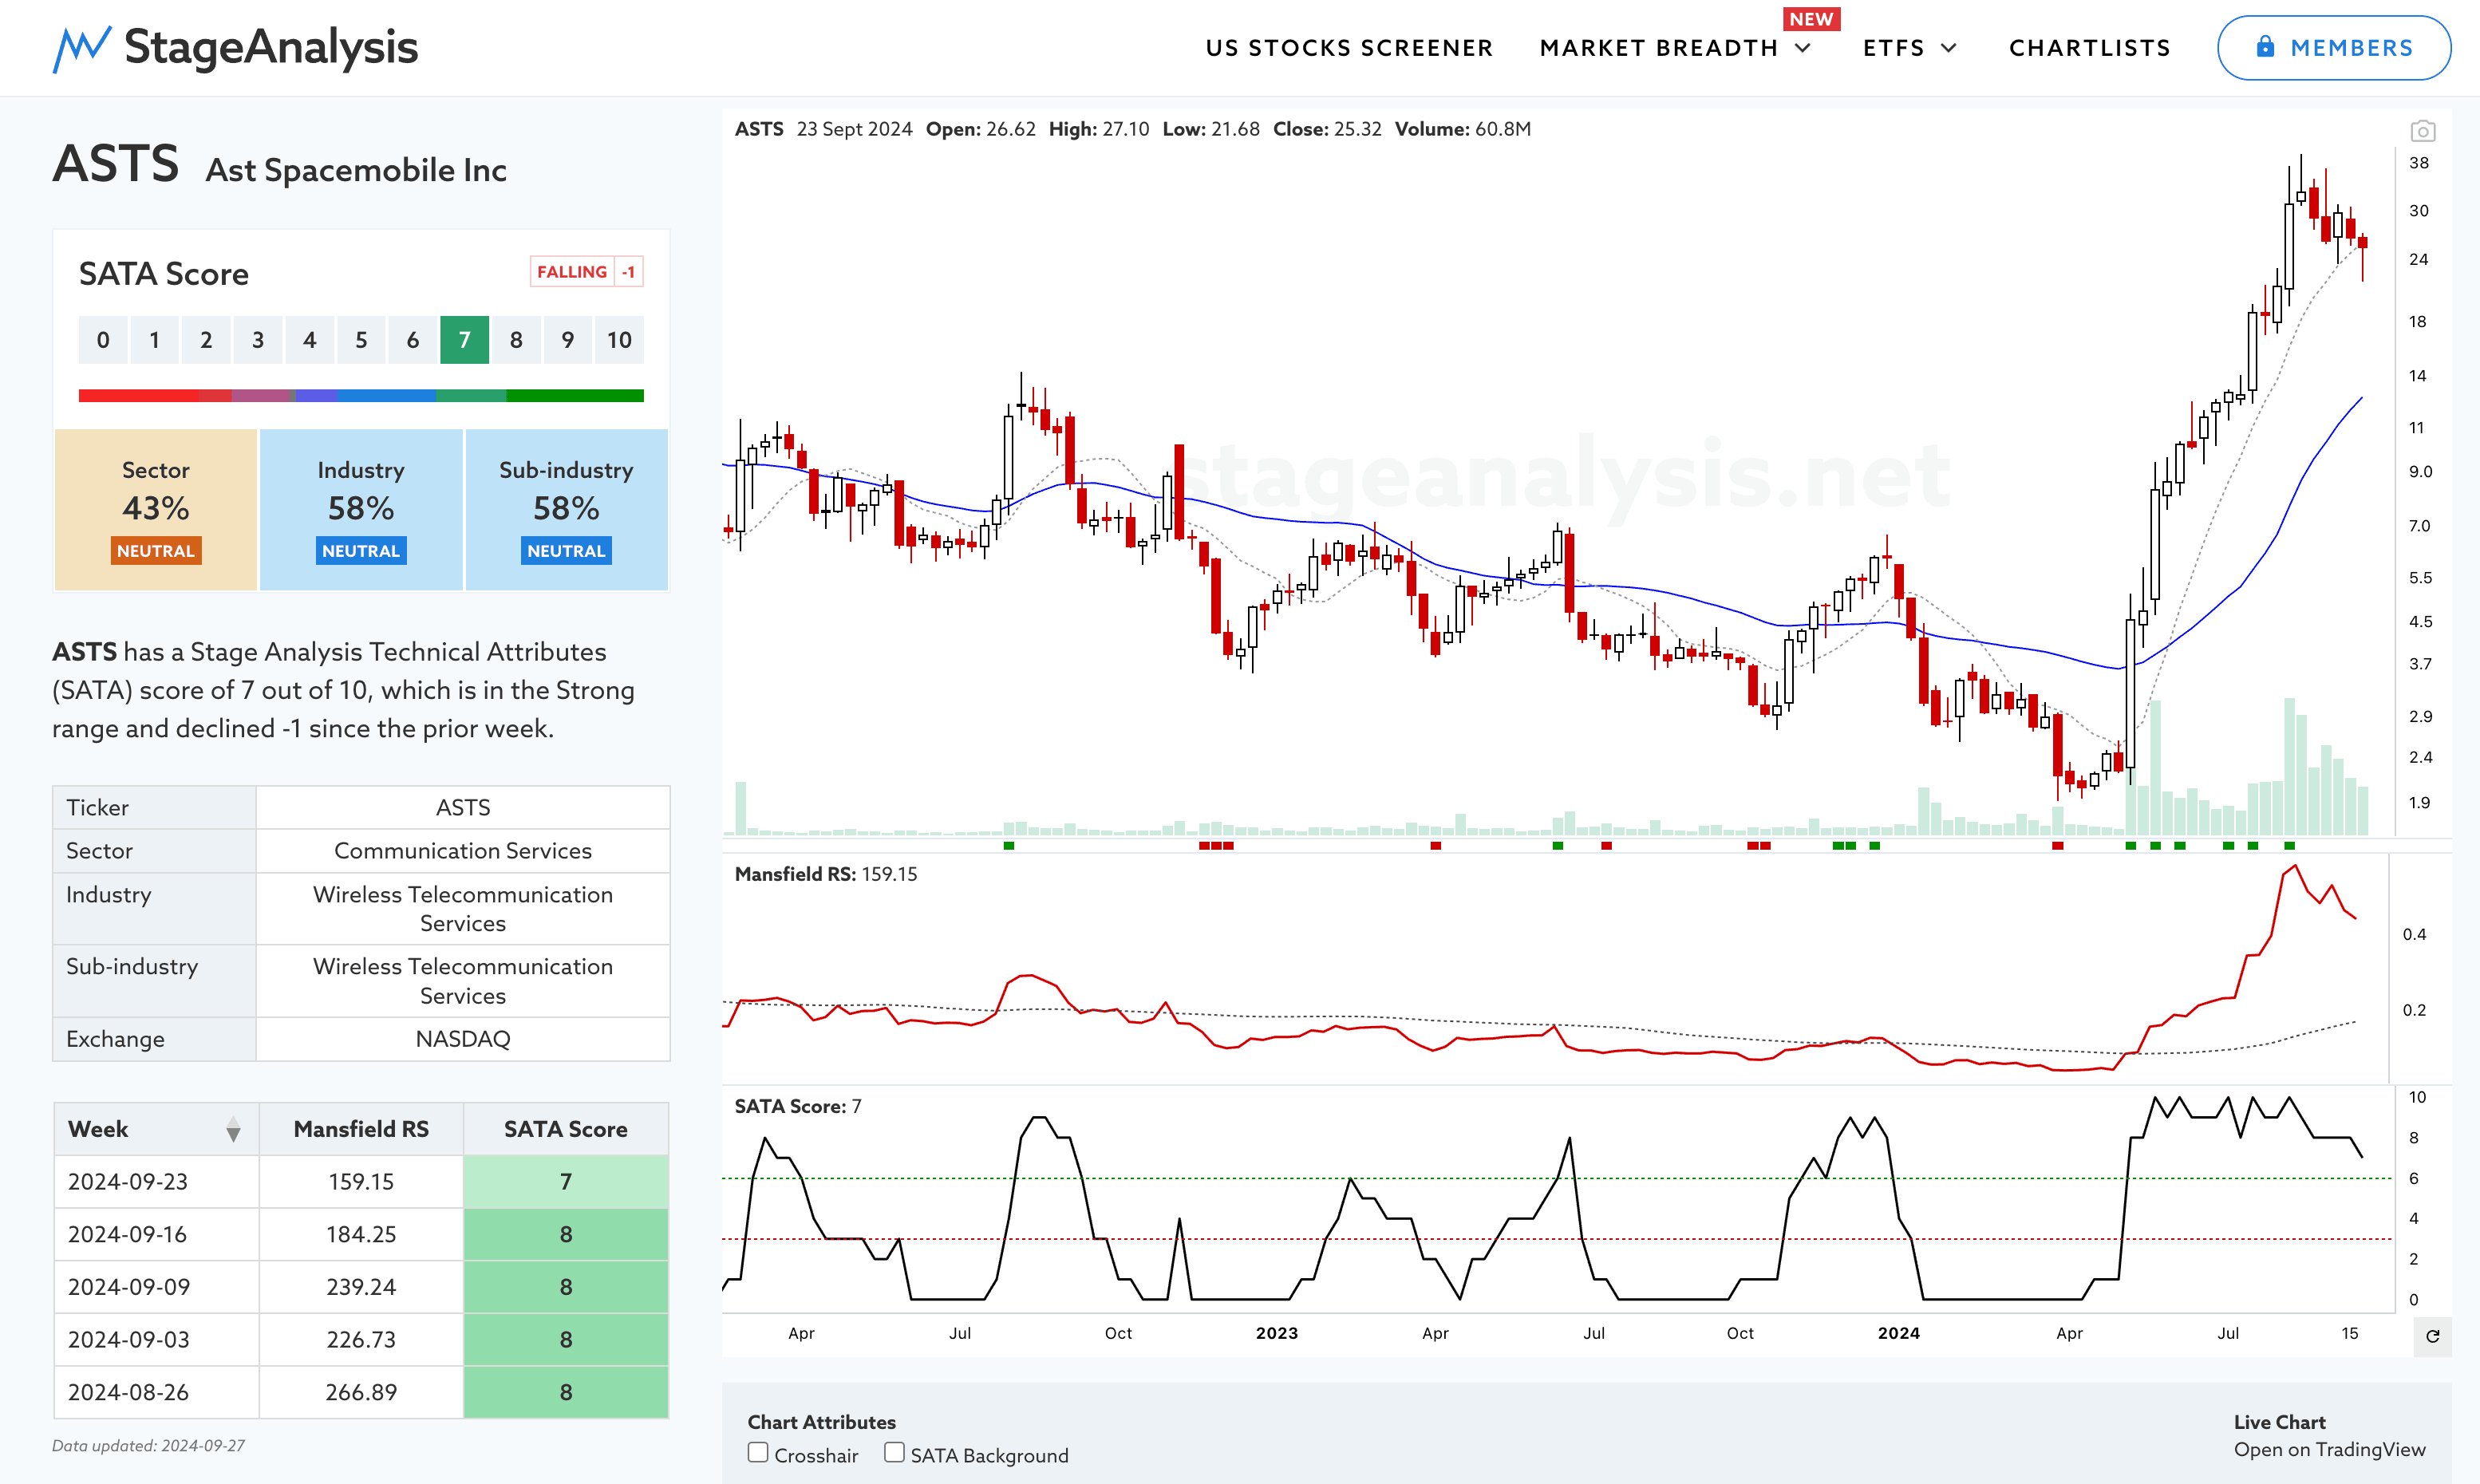Reset chart with the refresh icon
The width and height of the screenshot is (2480, 1484).
pos(2432,1336)
